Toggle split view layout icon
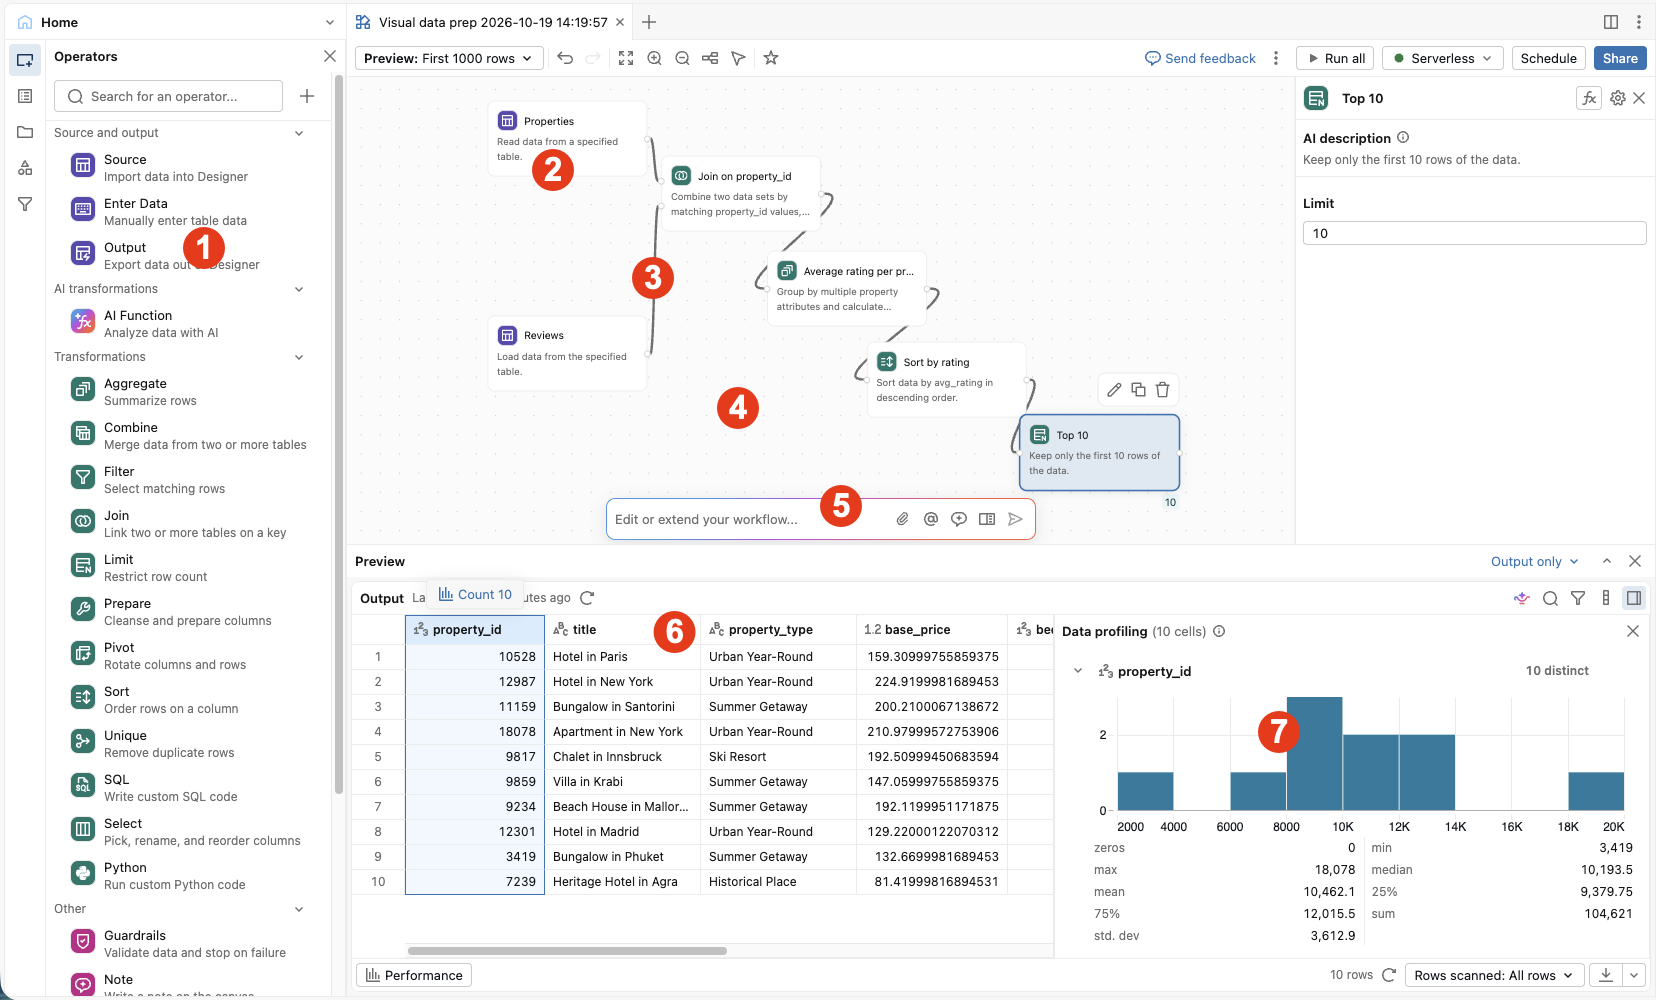Image resolution: width=1656 pixels, height=1000 pixels. [1611, 22]
